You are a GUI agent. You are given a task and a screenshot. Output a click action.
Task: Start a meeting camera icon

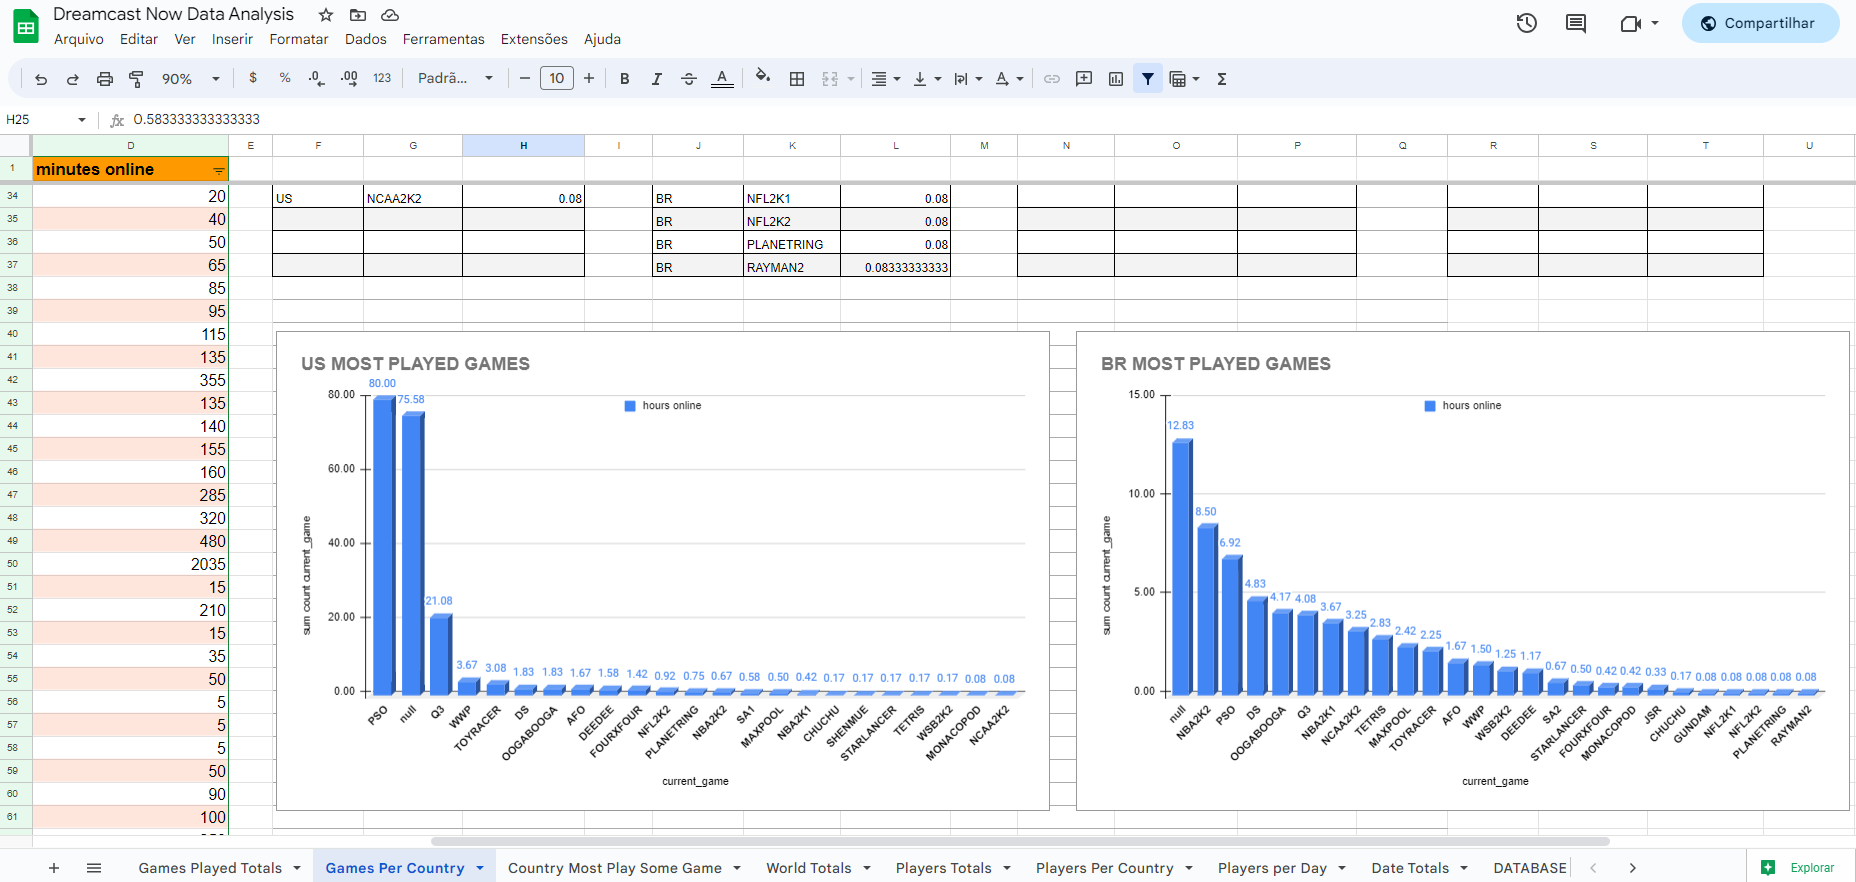coord(1631,23)
